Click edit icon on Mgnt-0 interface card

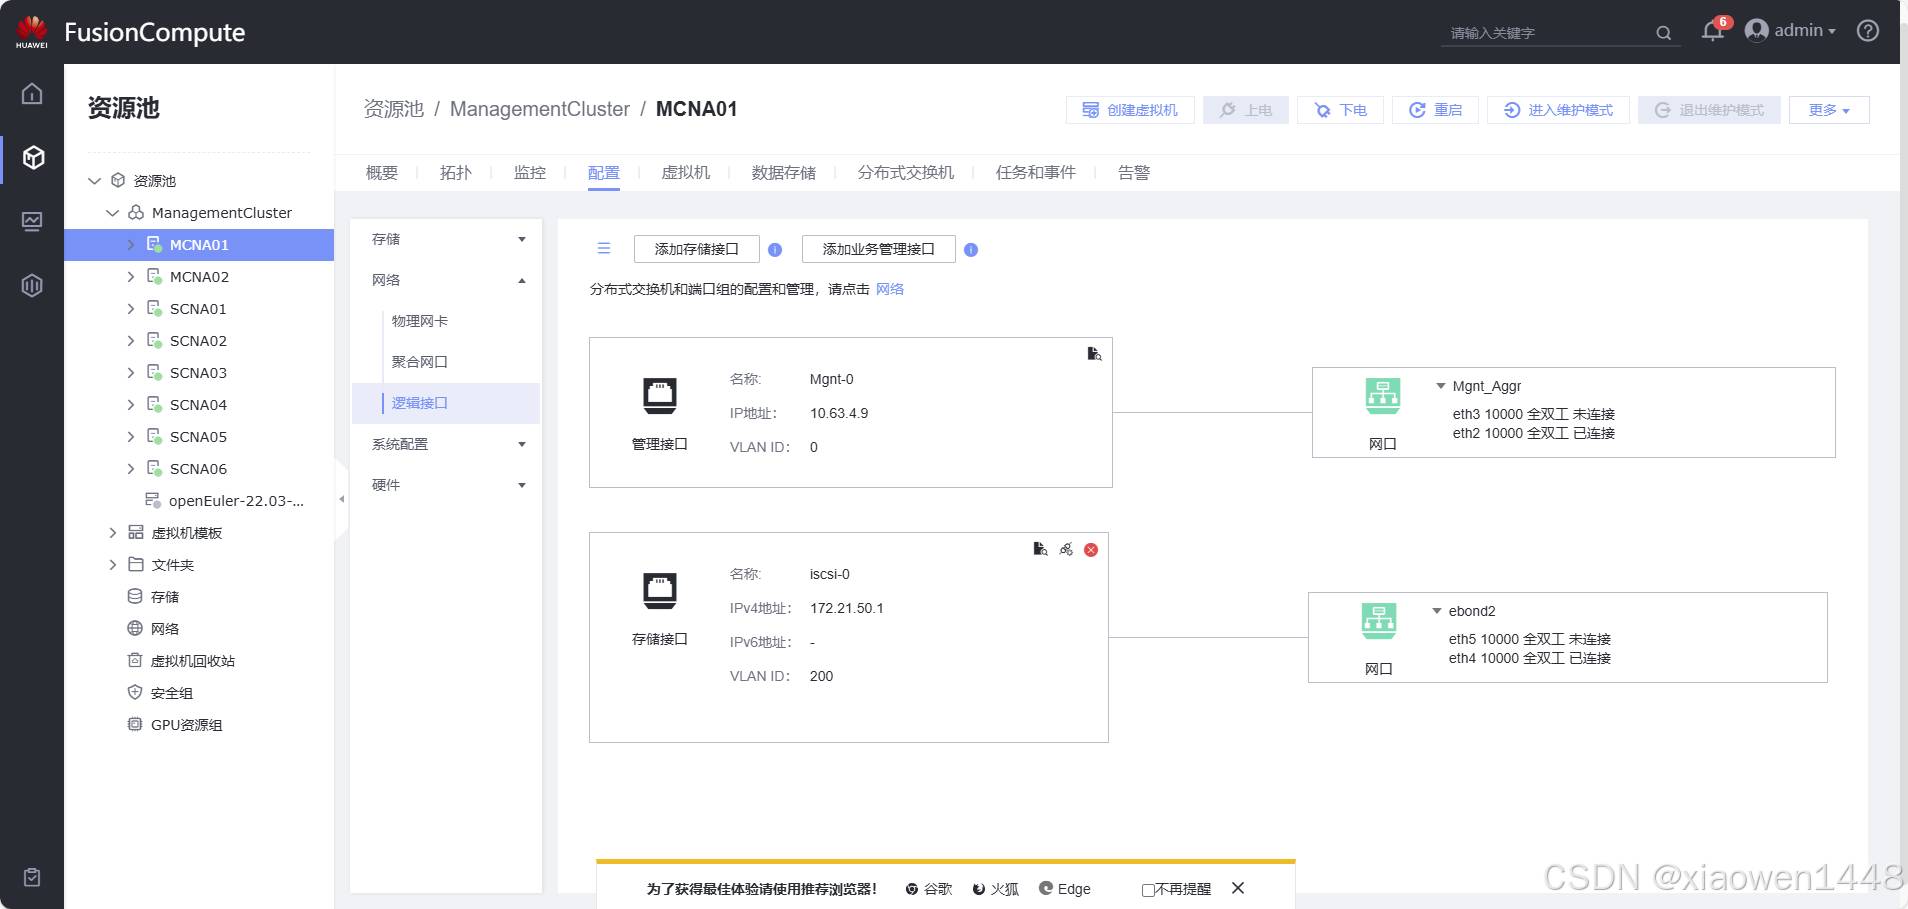pyautogui.click(x=1094, y=354)
